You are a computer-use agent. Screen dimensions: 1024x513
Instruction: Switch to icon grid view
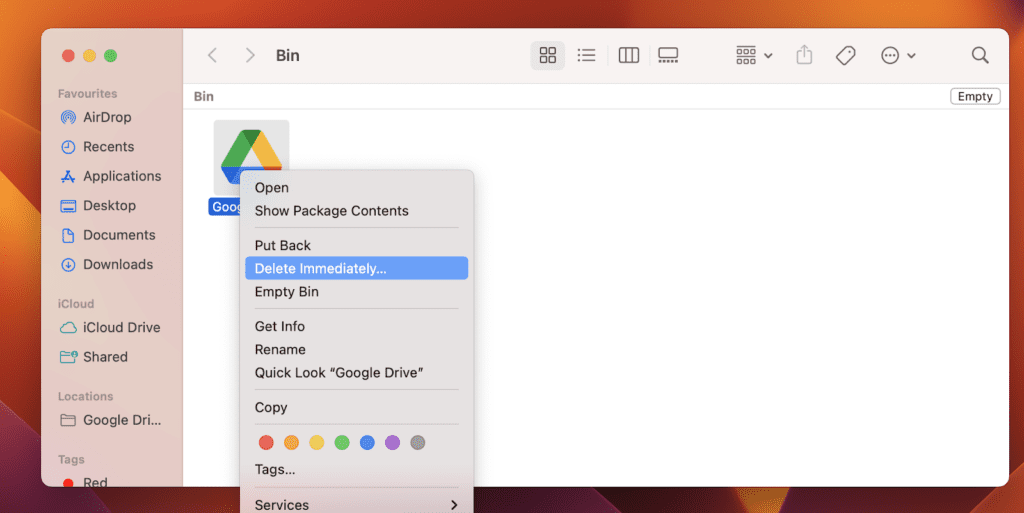click(547, 56)
